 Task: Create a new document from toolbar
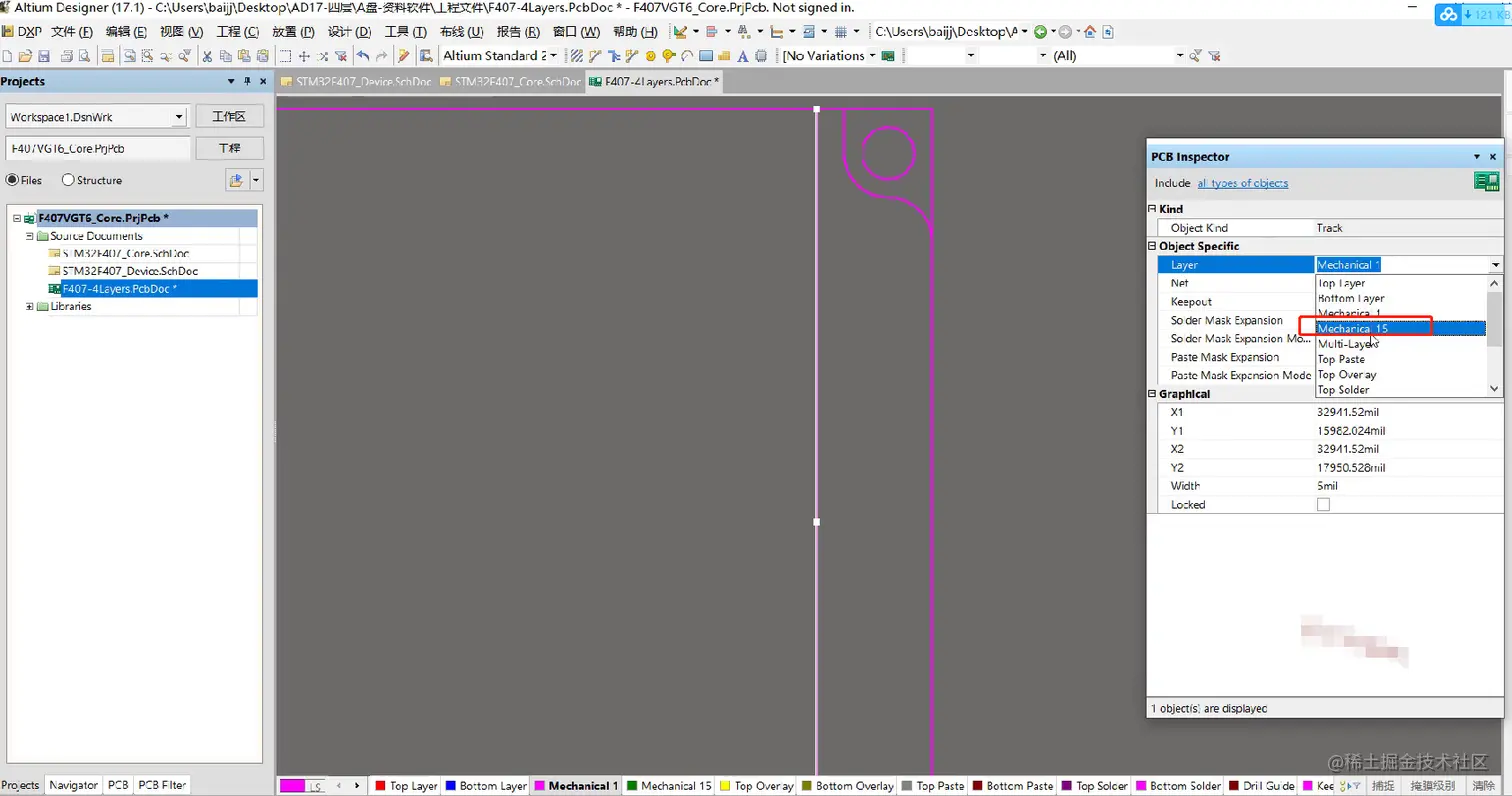coord(8,56)
